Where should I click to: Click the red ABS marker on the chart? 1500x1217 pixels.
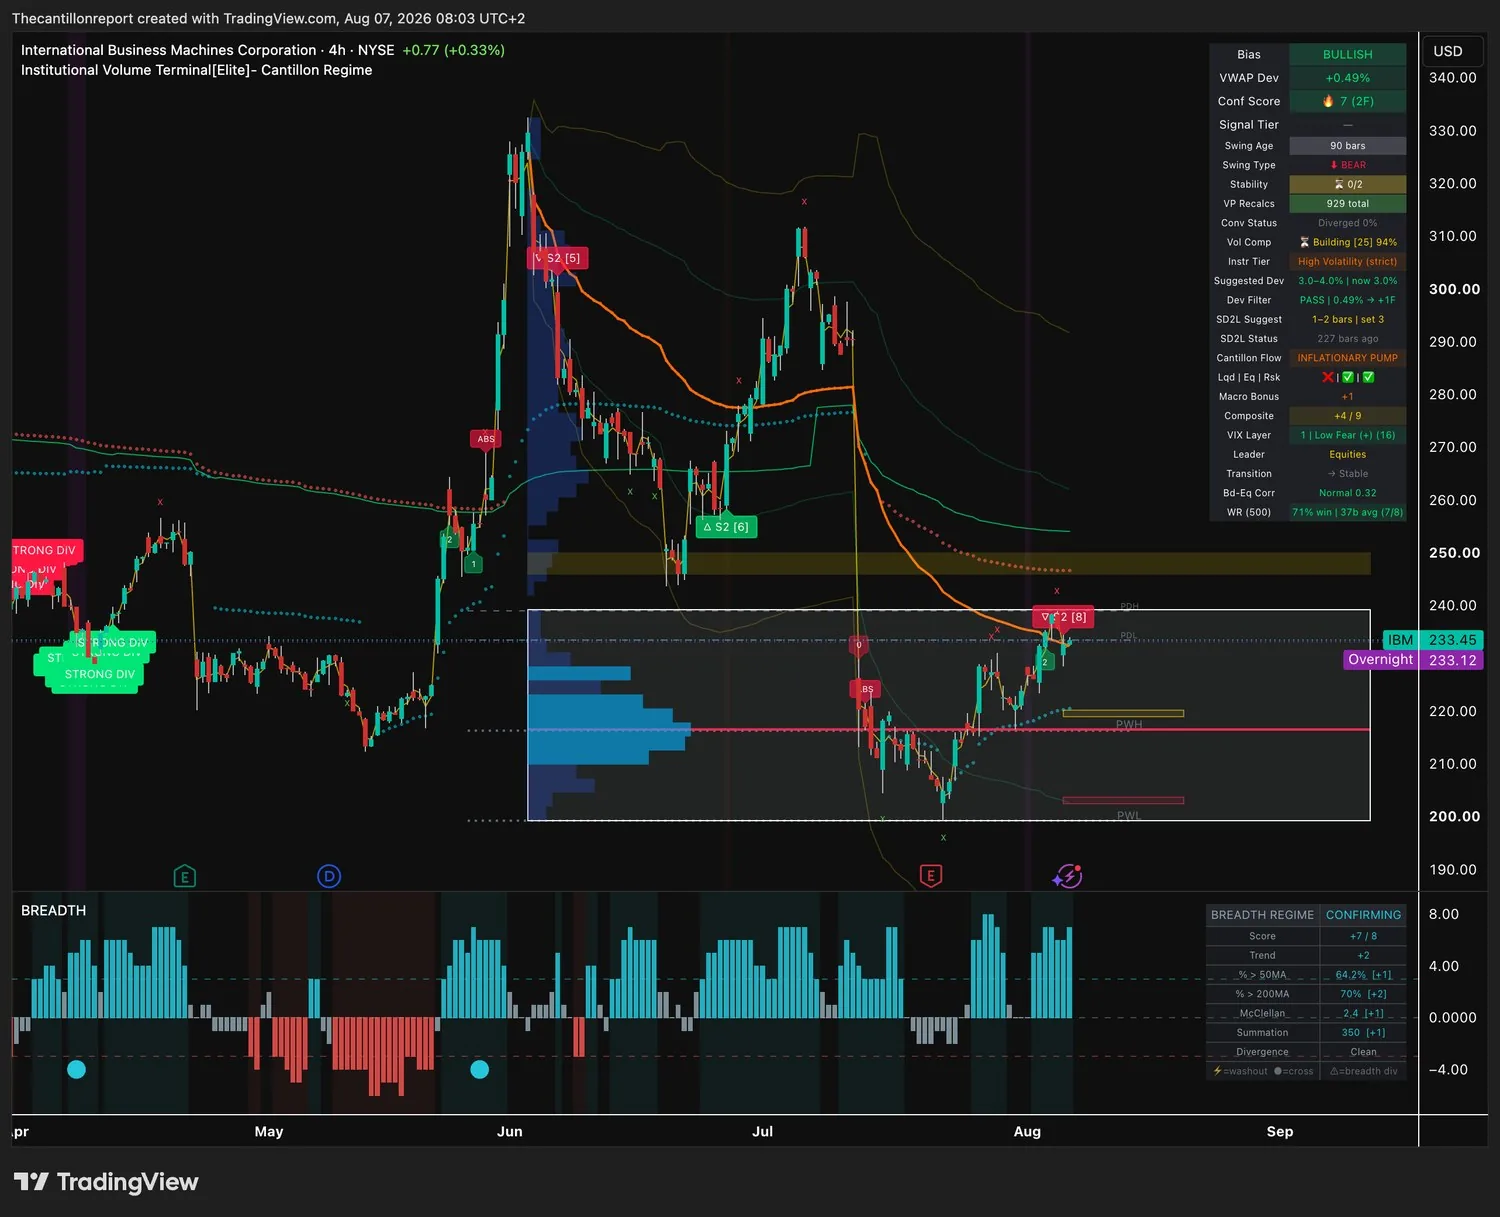(x=486, y=439)
